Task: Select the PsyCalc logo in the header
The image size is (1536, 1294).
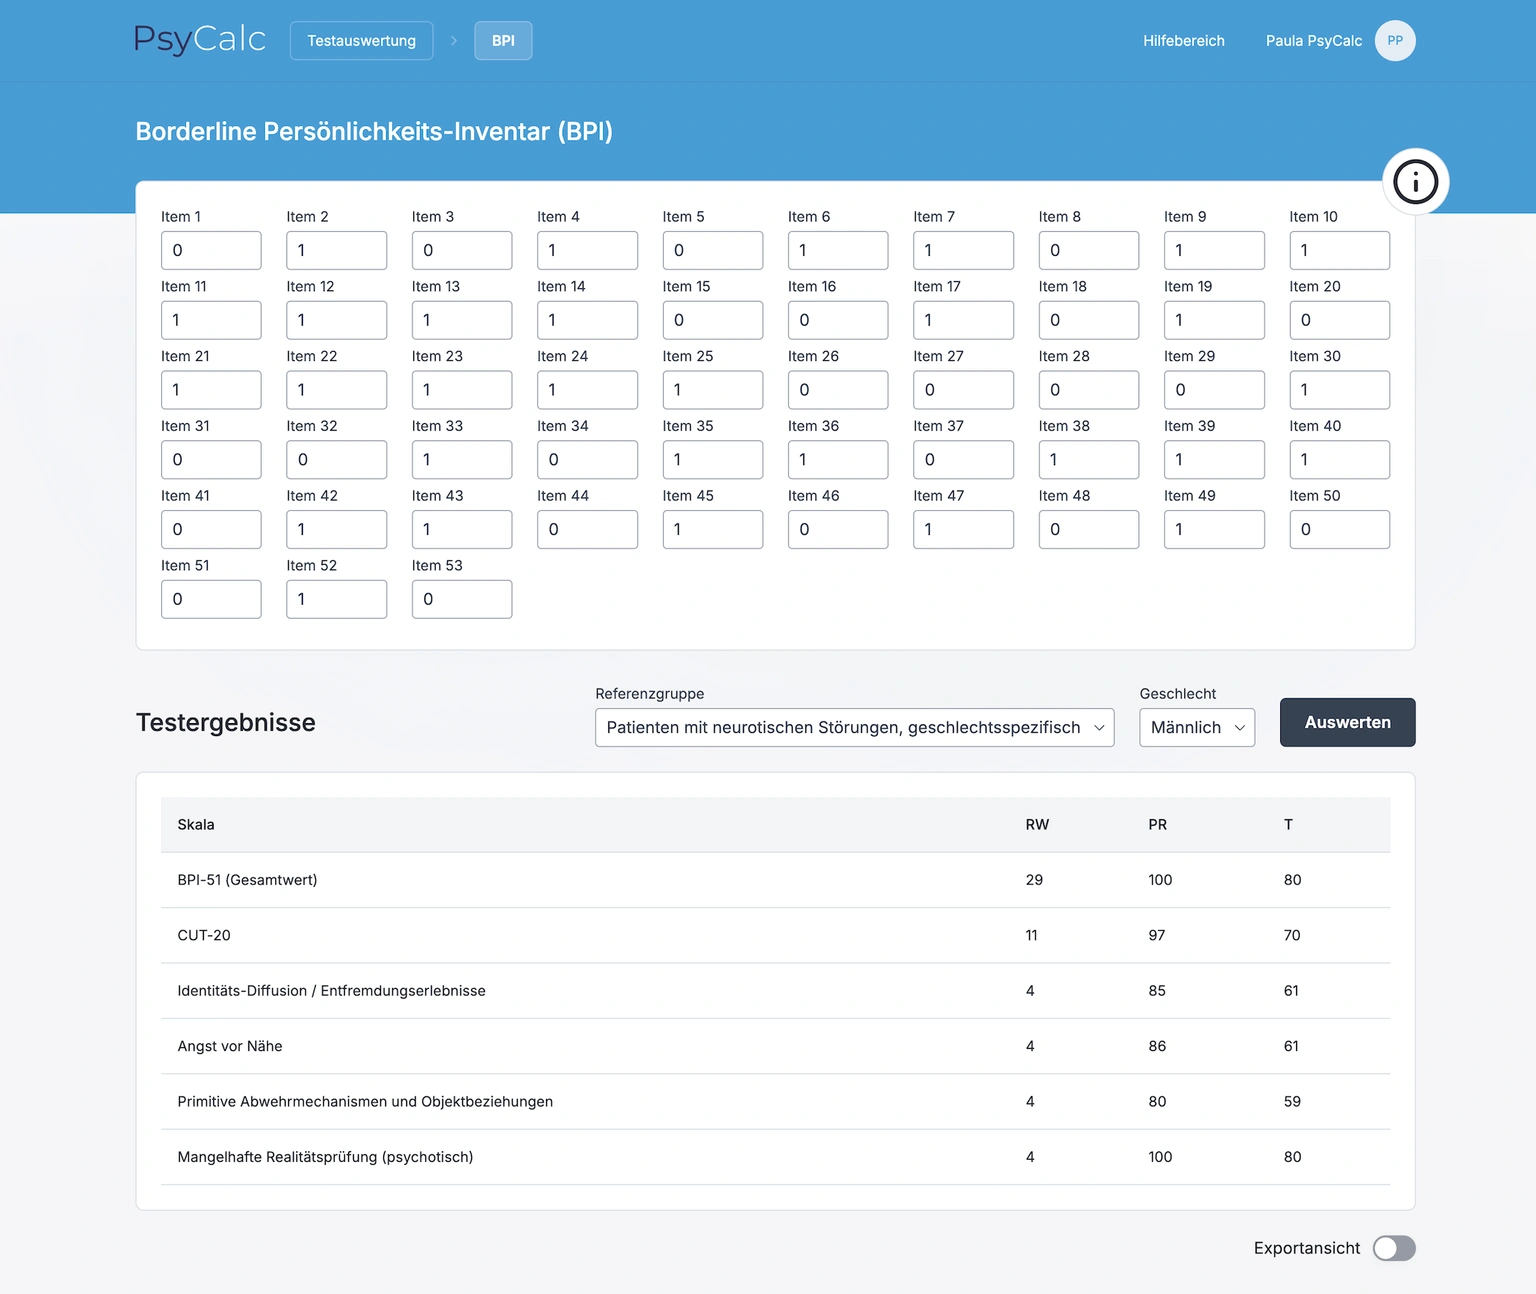Action: (x=198, y=39)
